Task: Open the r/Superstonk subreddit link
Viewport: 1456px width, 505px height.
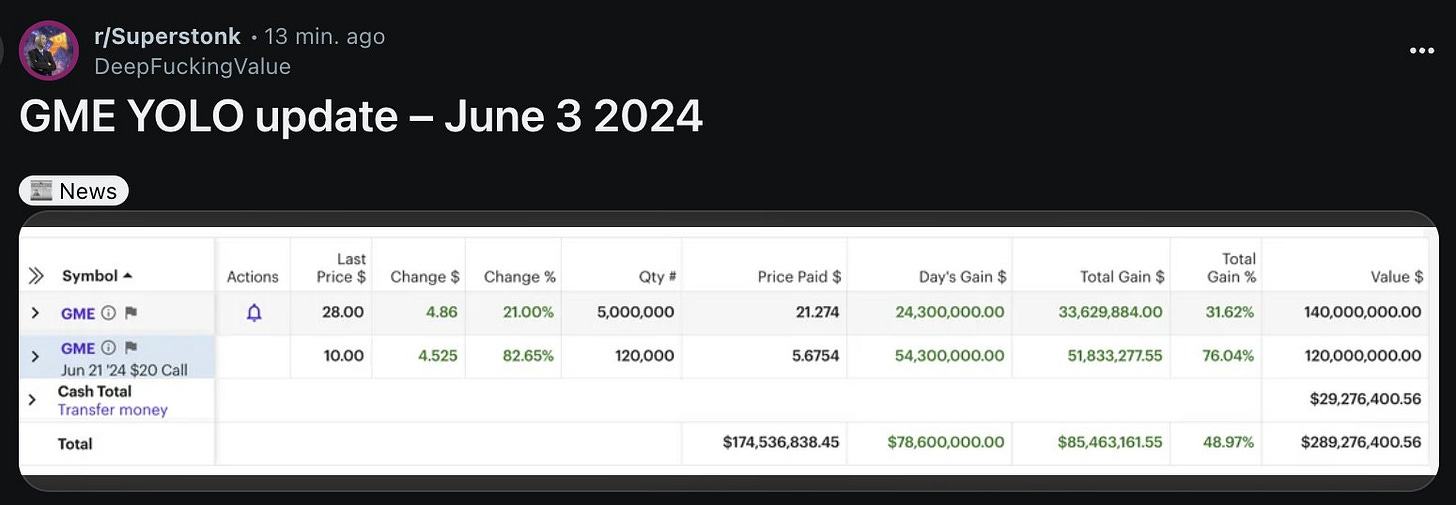Action: click(167, 37)
